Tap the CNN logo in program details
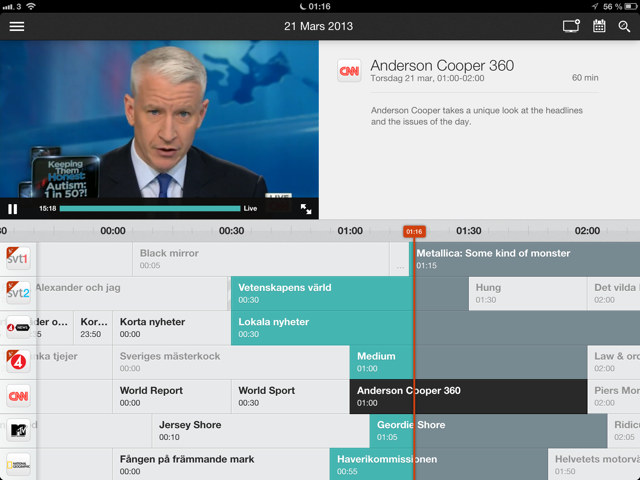640x480 pixels. pos(349,71)
